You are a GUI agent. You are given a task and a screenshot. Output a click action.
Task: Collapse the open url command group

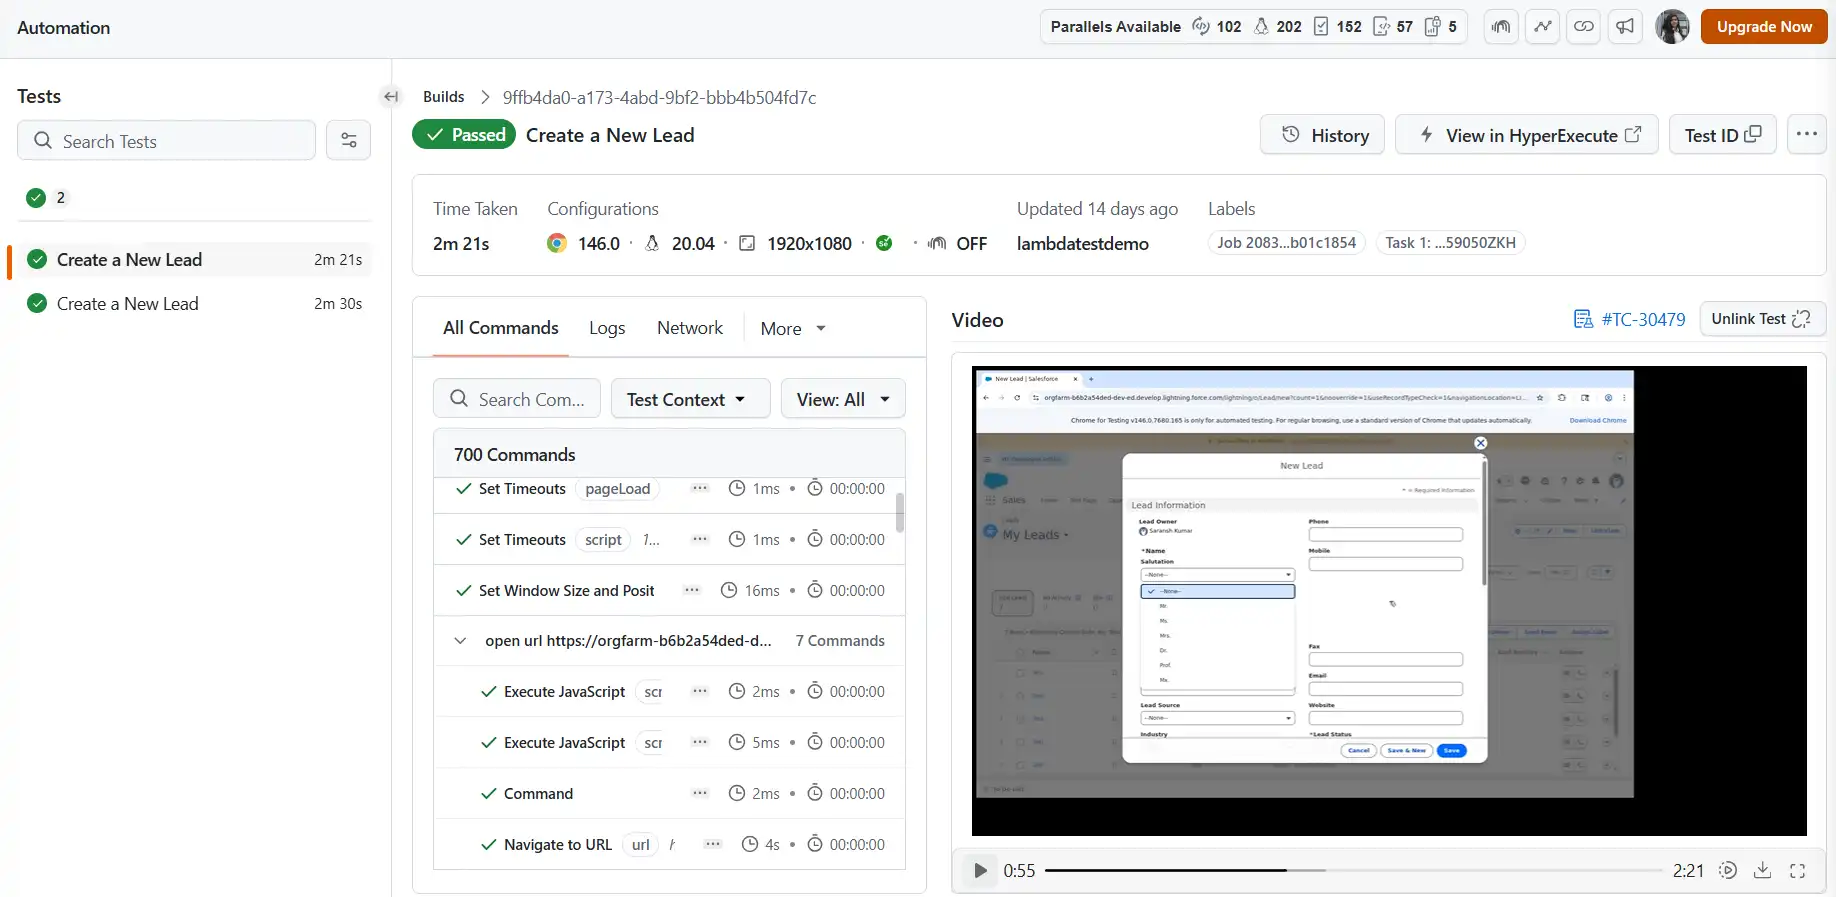(x=460, y=640)
